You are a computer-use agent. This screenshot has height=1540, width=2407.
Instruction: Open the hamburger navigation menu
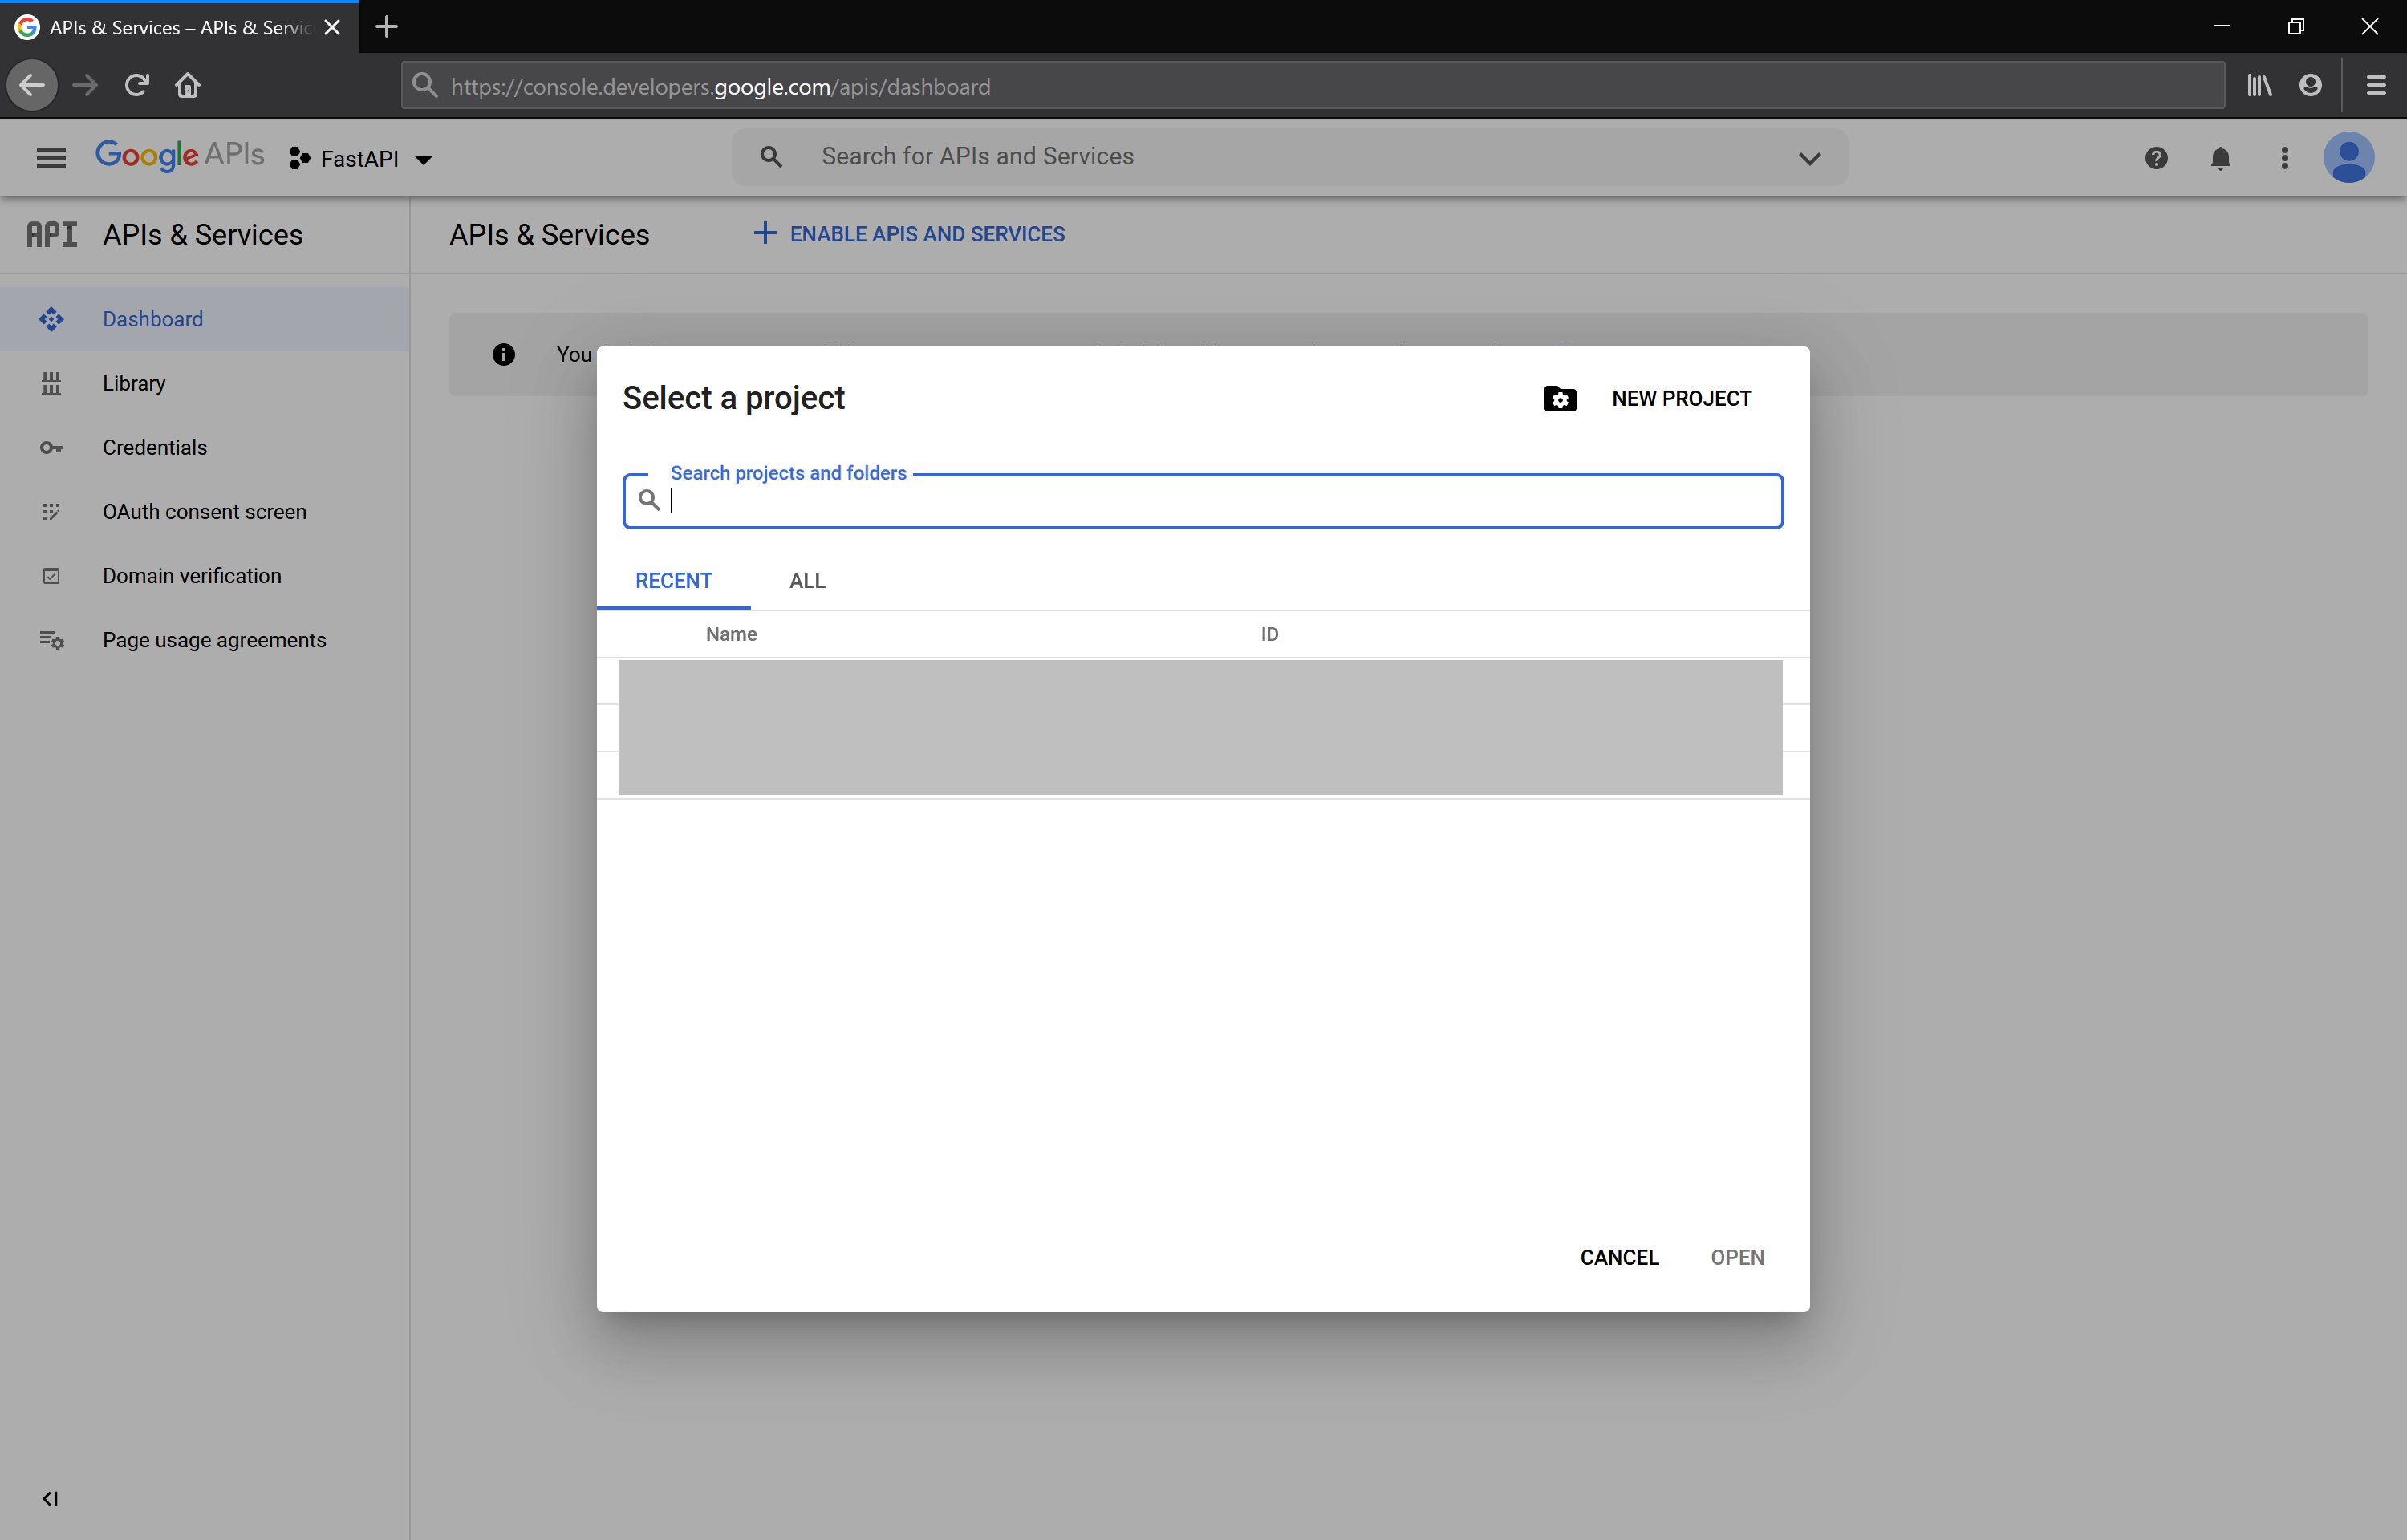point(51,158)
